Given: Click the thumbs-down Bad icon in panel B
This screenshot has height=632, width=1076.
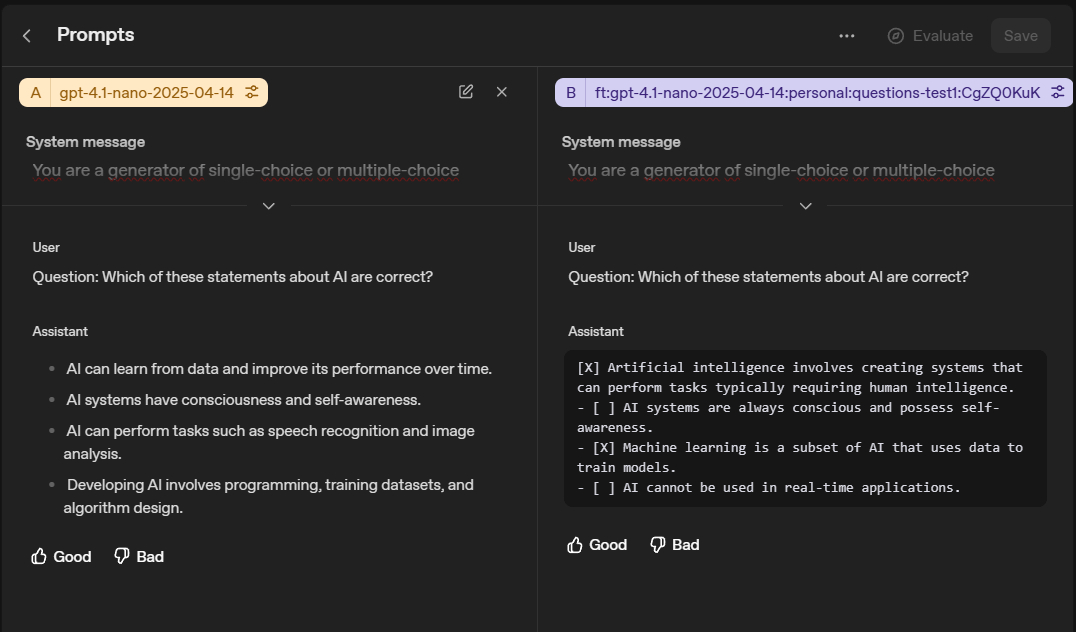Looking at the screenshot, I should point(656,544).
